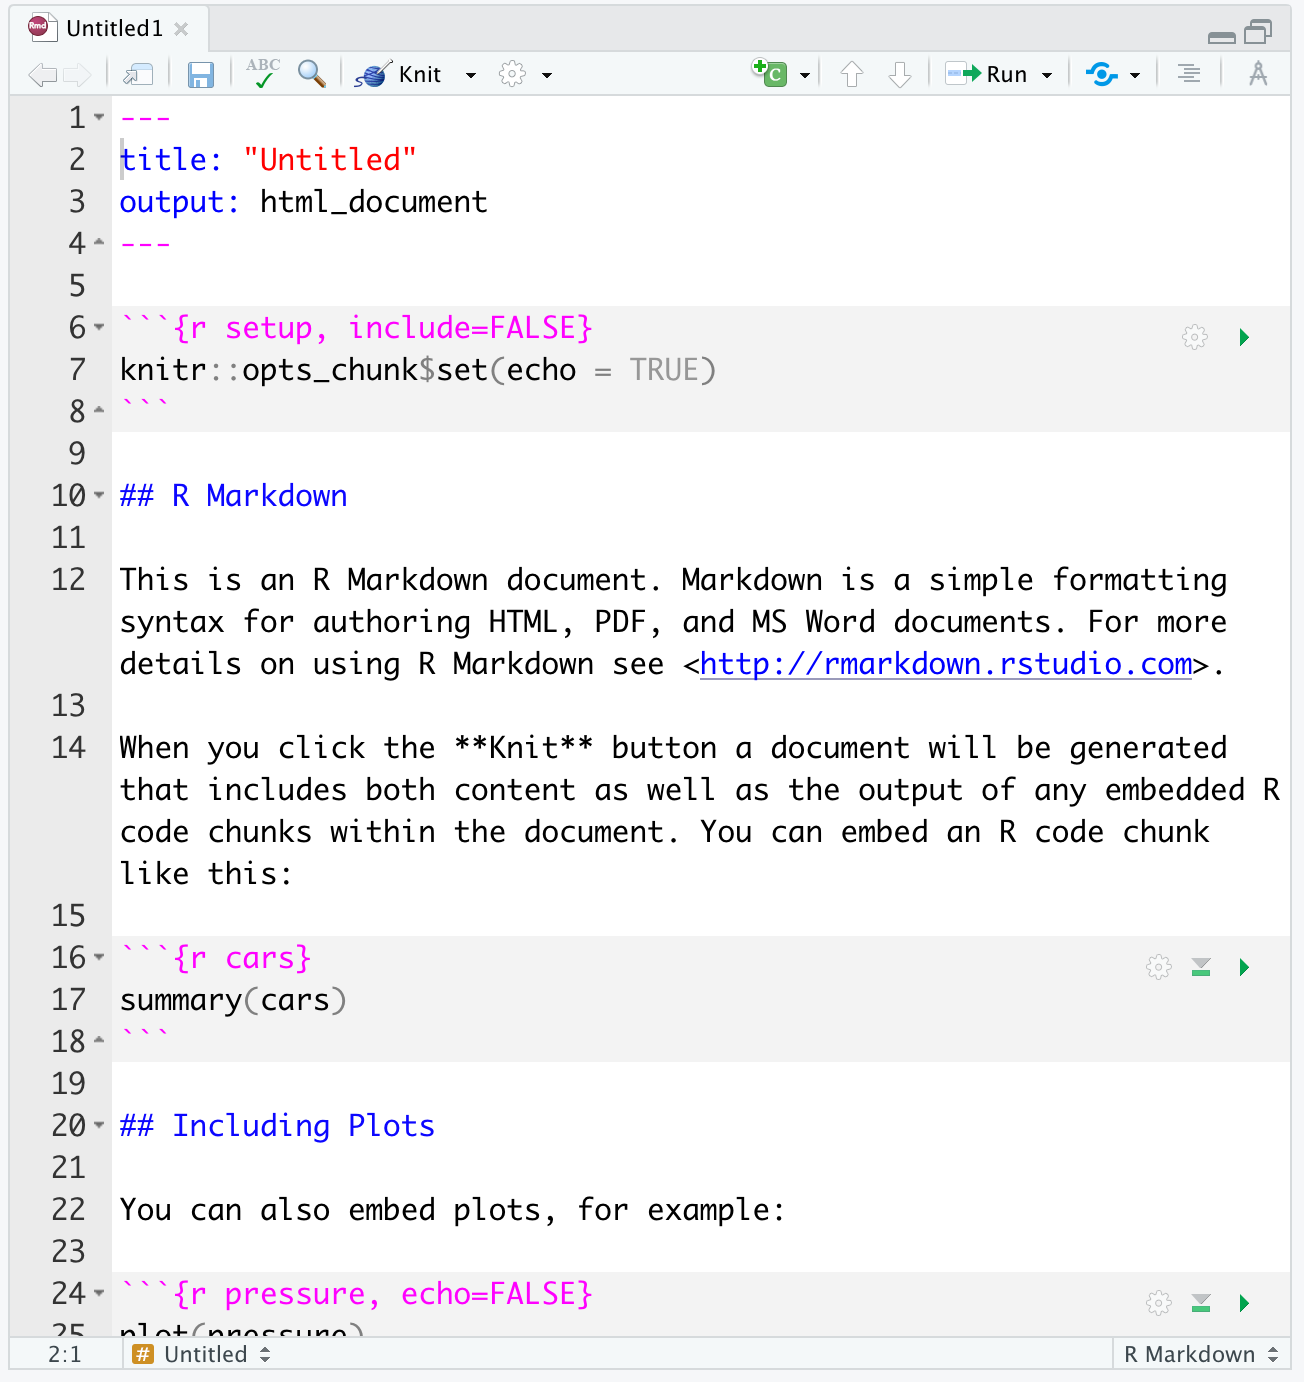The height and width of the screenshot is (1382, 1304).
Task: Open document settings gear in toolbar
Action: coord(512,74)
